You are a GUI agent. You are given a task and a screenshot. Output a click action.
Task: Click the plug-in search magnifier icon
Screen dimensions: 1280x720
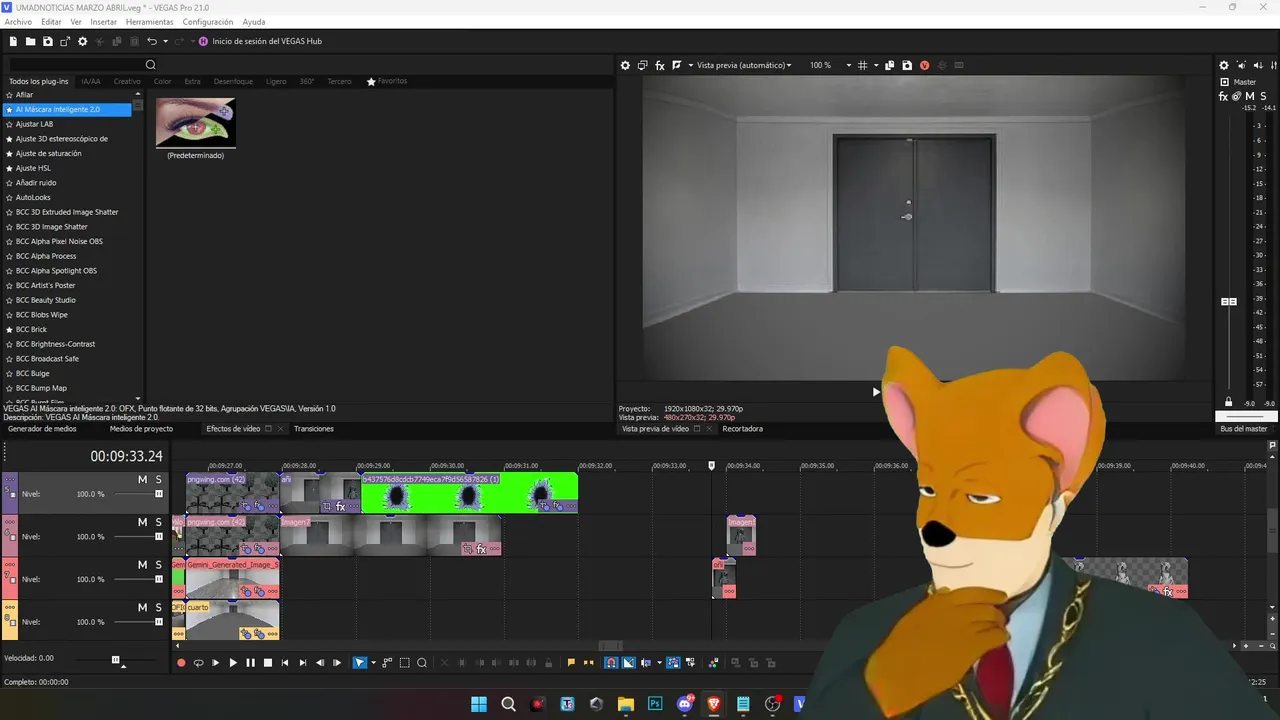tap(151, 65)
